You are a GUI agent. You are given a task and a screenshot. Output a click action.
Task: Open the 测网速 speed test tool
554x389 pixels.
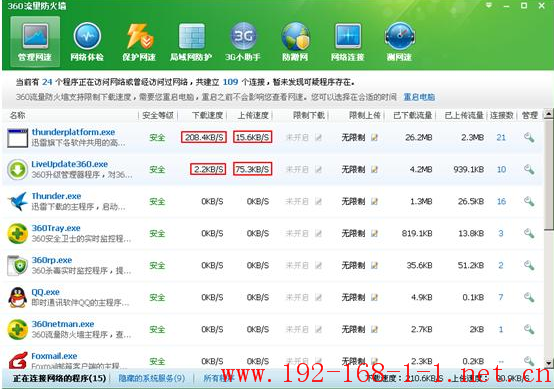[399, 42]
